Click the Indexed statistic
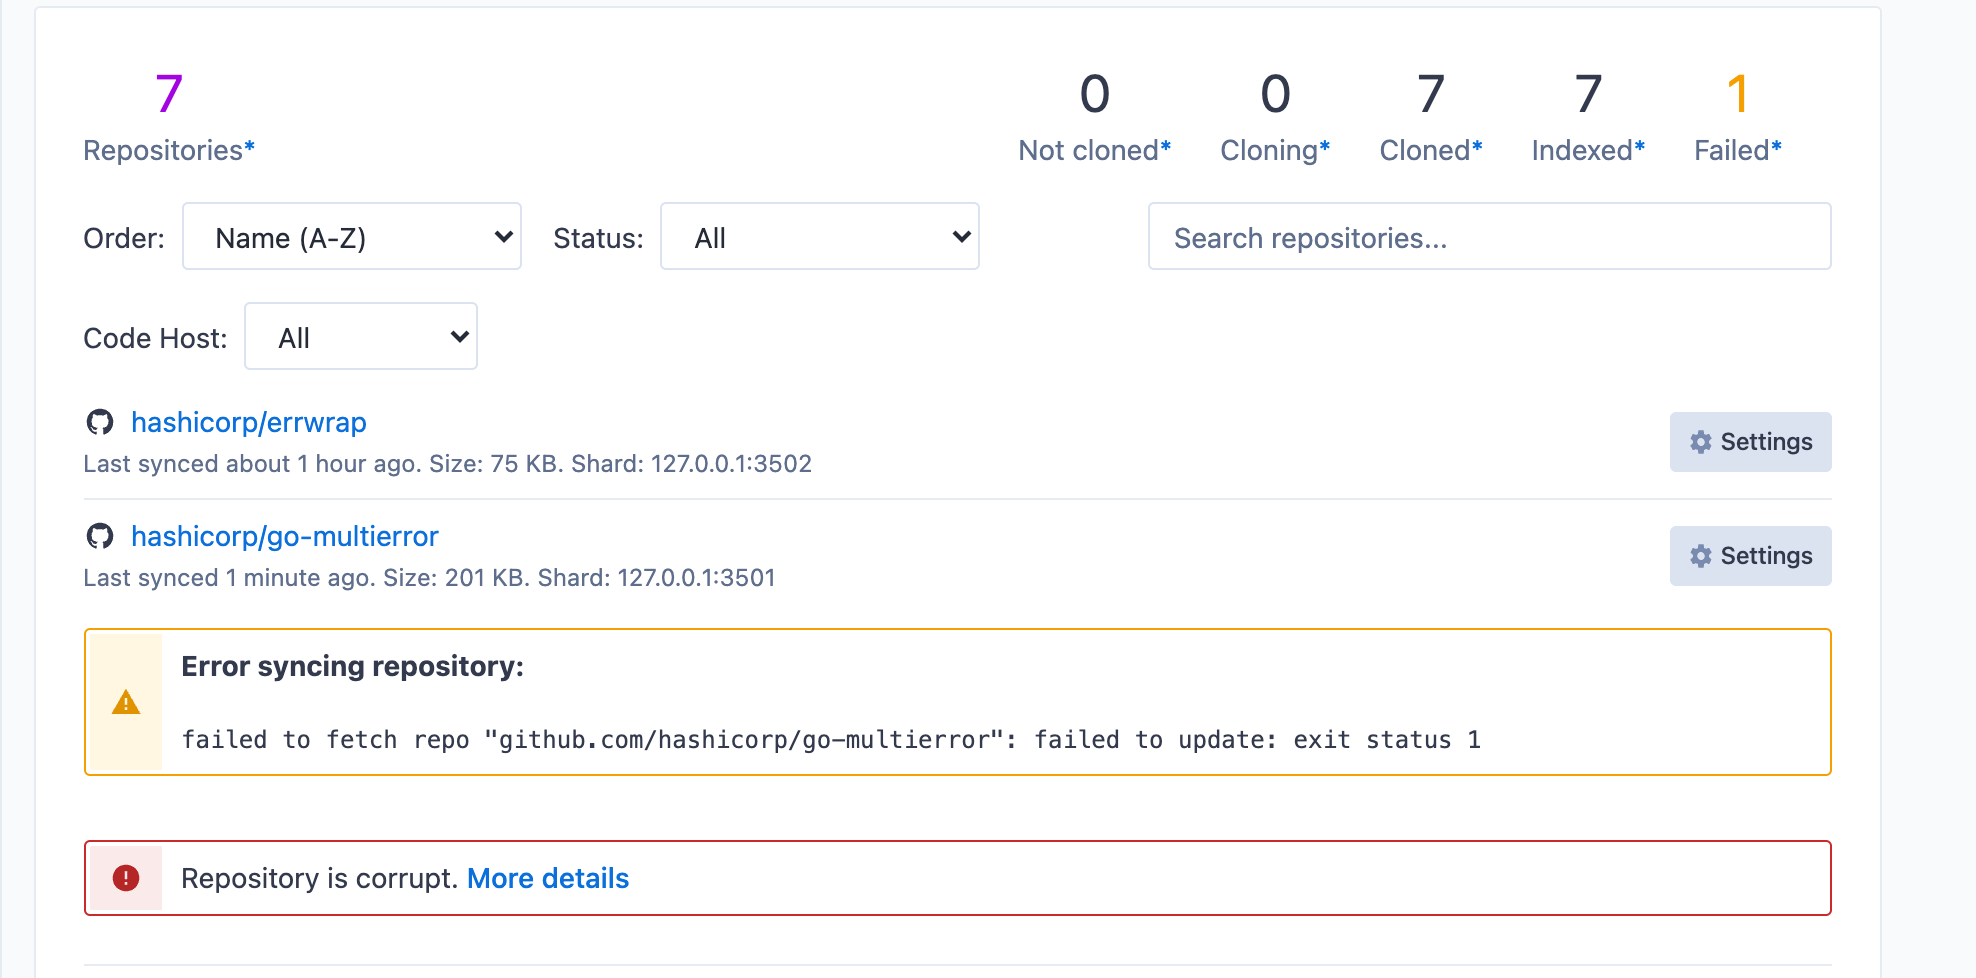The height and width of the screenshot is (978, 1976). 1588,116
